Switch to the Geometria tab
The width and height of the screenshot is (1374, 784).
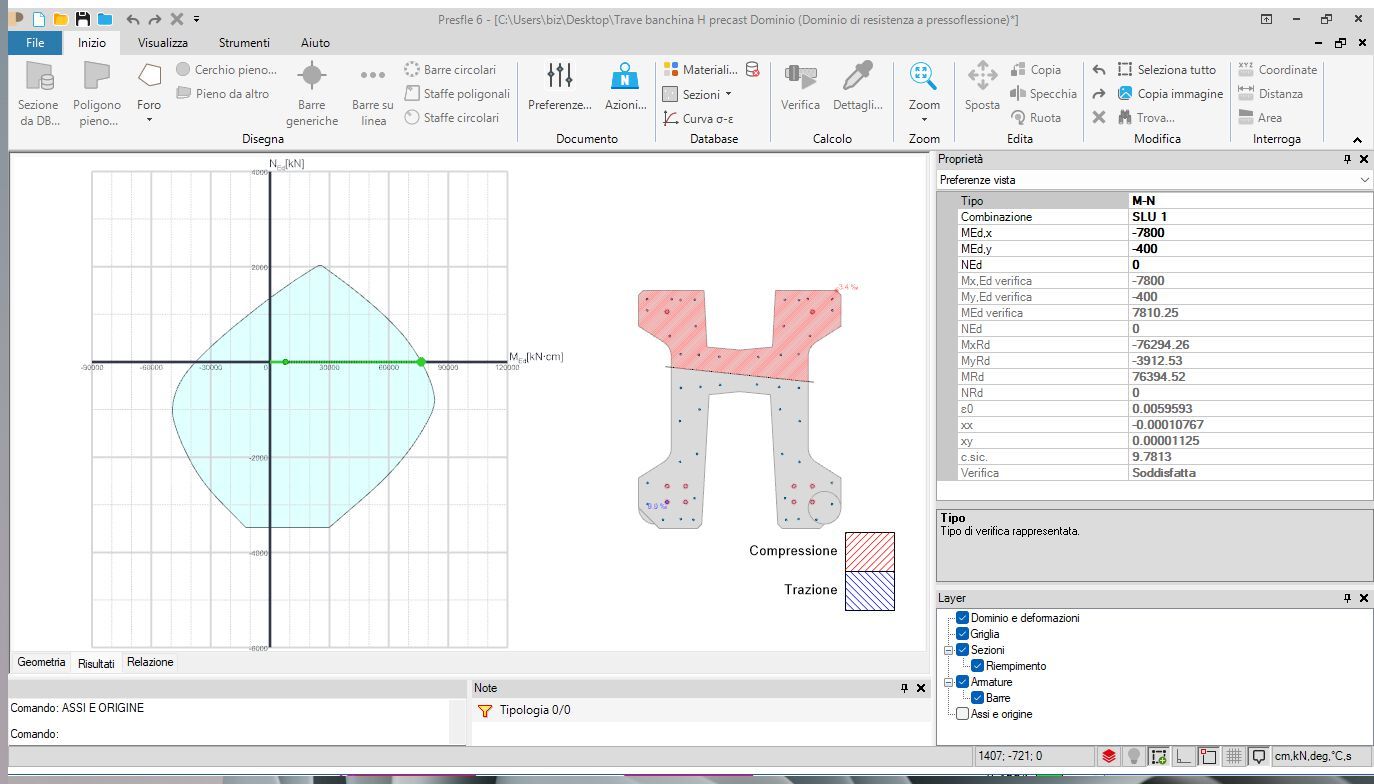tap(41, 662)
